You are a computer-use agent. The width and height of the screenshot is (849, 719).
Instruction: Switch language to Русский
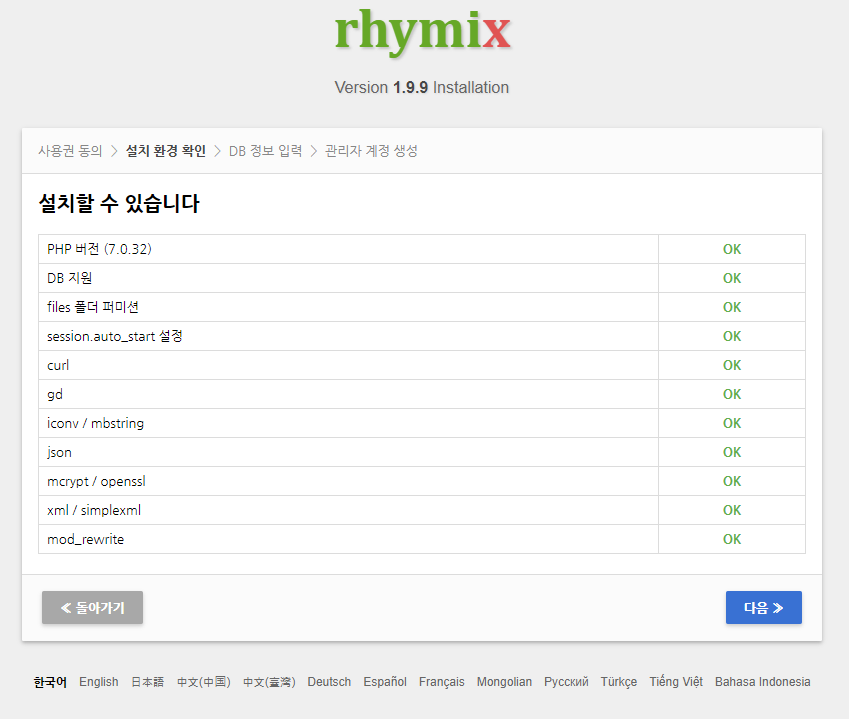click(566, 682)
